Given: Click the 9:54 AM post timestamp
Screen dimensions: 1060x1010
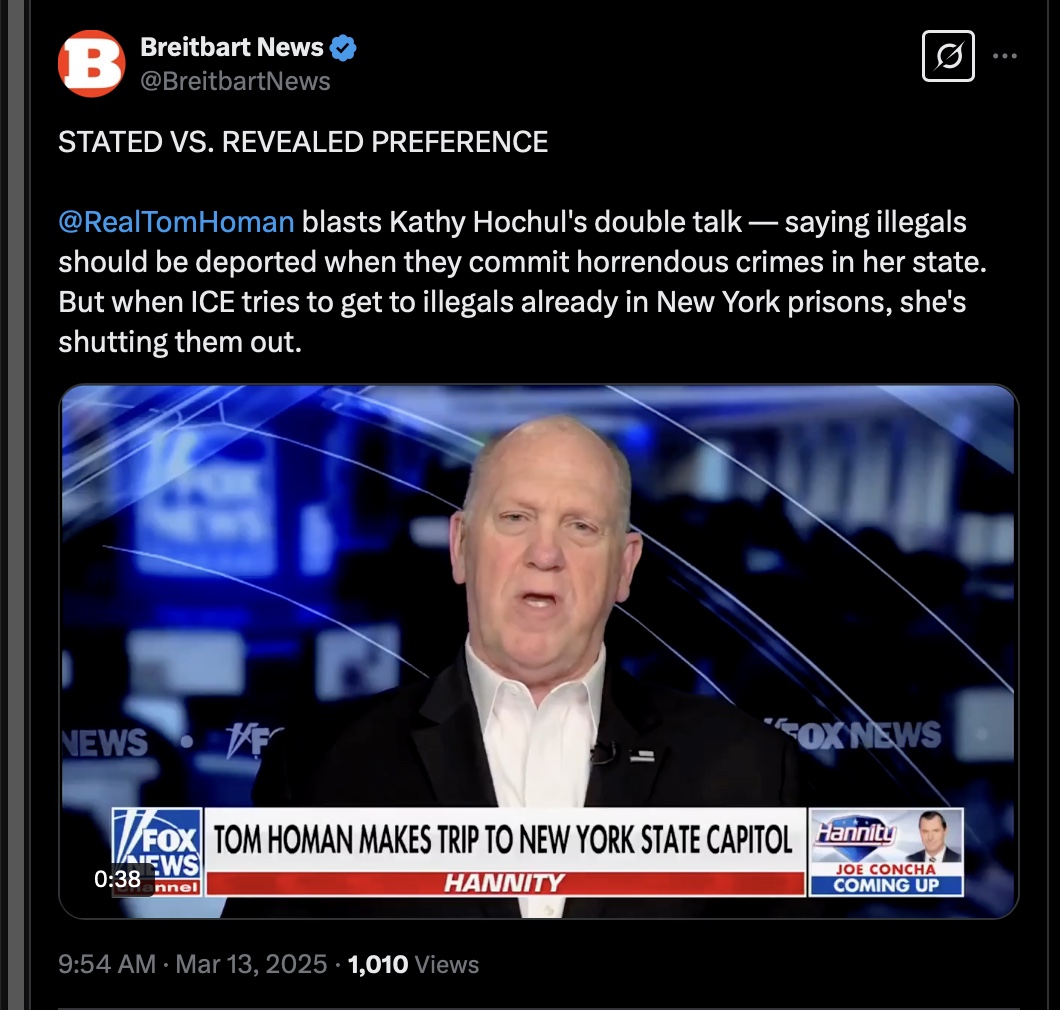Looking at the screenshot, I should (x=107, y=964).
